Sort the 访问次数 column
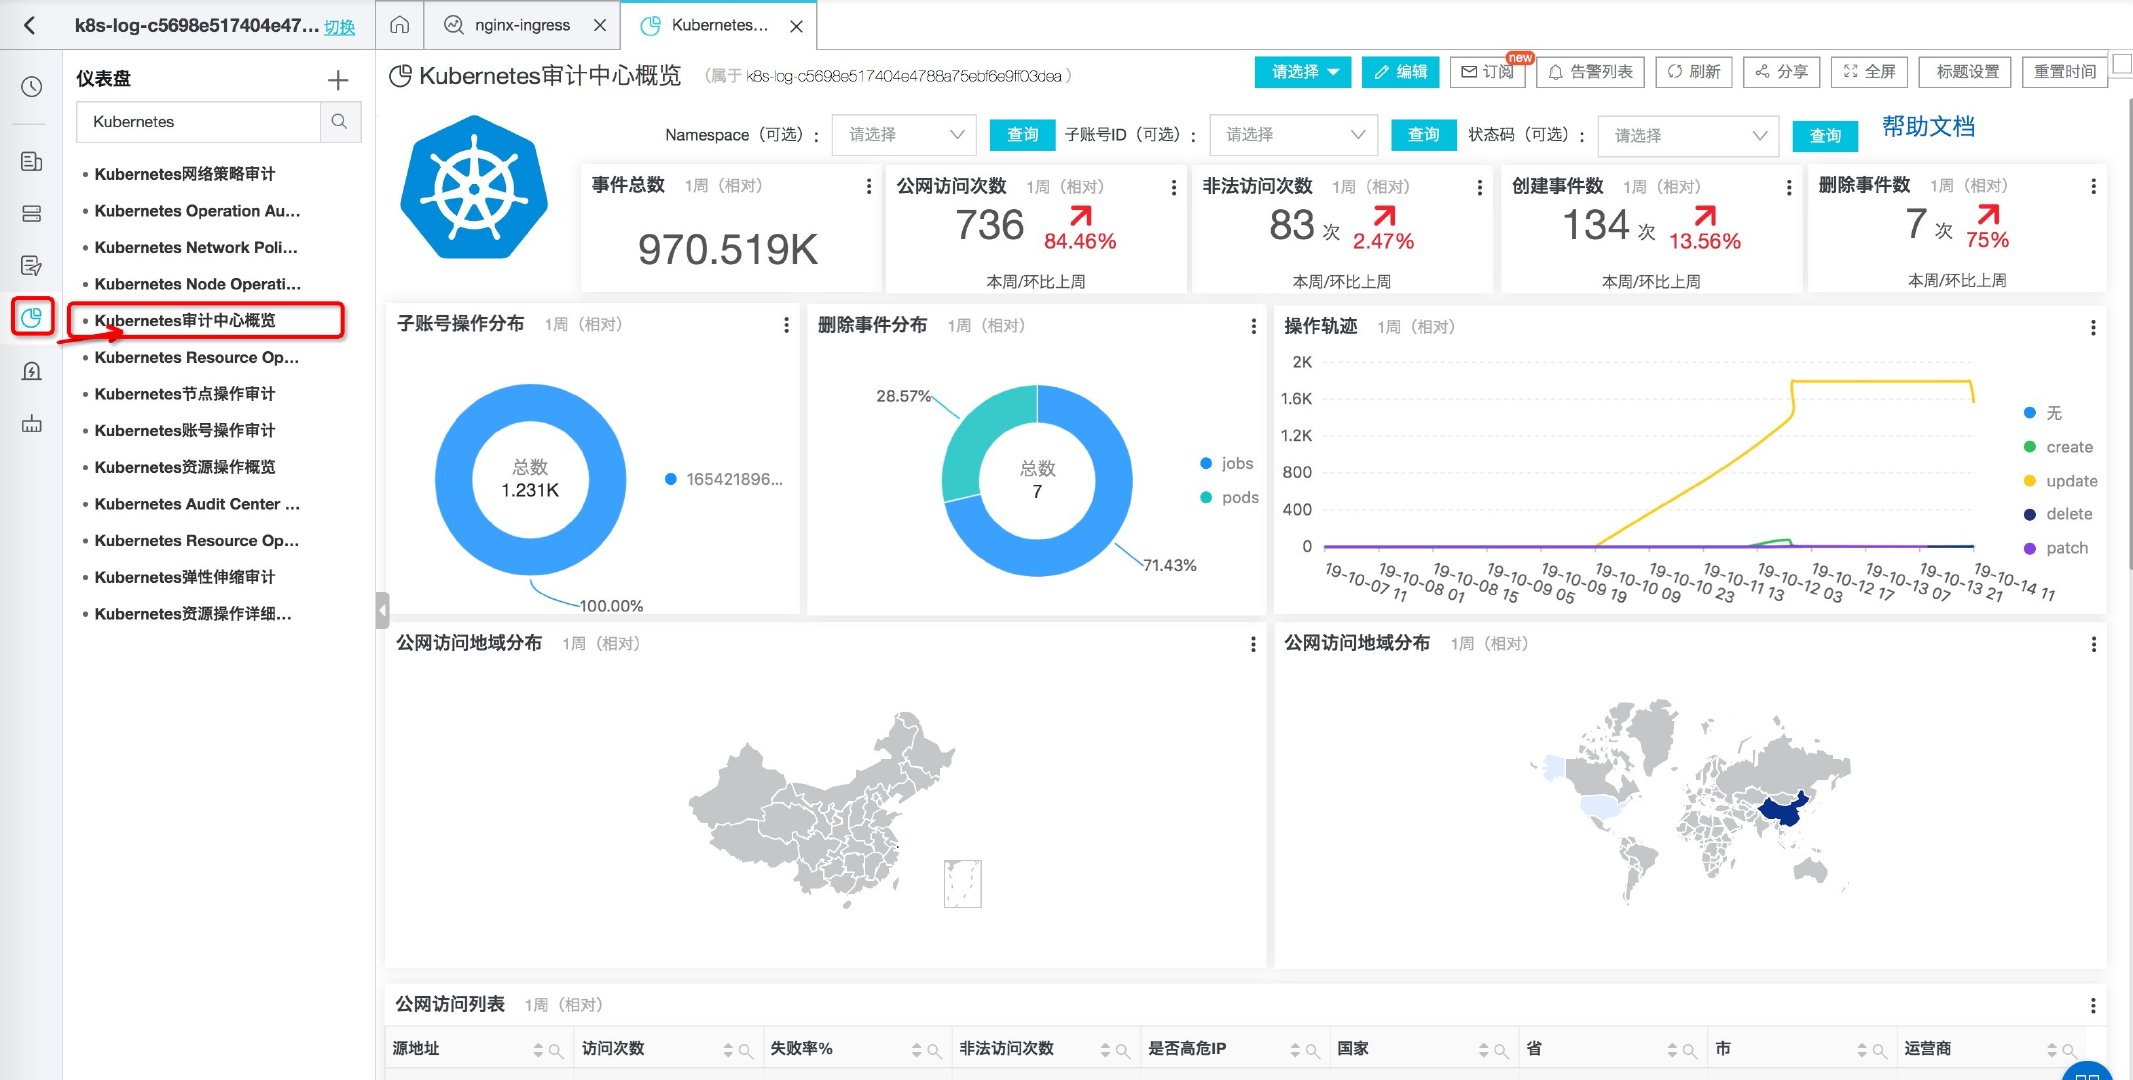This screenshot has width=2133, height=1080. pos(728,1050)
